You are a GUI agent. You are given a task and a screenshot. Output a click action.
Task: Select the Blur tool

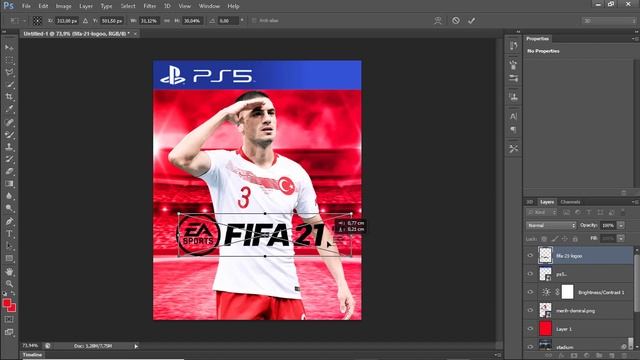pyautogui.click(x=9, y=196)
